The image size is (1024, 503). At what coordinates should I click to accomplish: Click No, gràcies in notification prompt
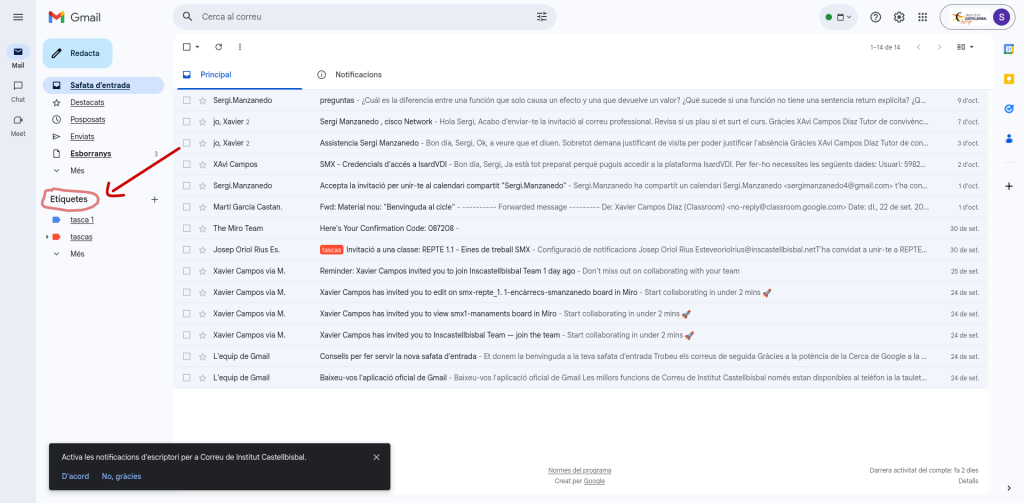point(121,476)
